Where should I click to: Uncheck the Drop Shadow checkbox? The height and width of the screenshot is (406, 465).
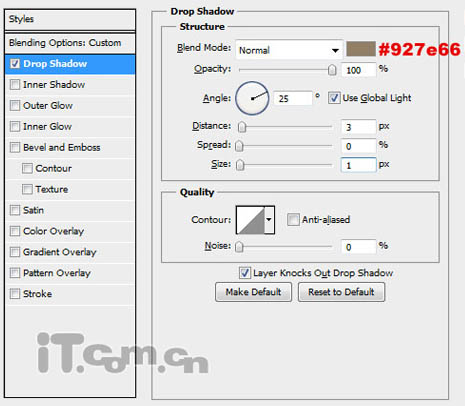point(15,63)
